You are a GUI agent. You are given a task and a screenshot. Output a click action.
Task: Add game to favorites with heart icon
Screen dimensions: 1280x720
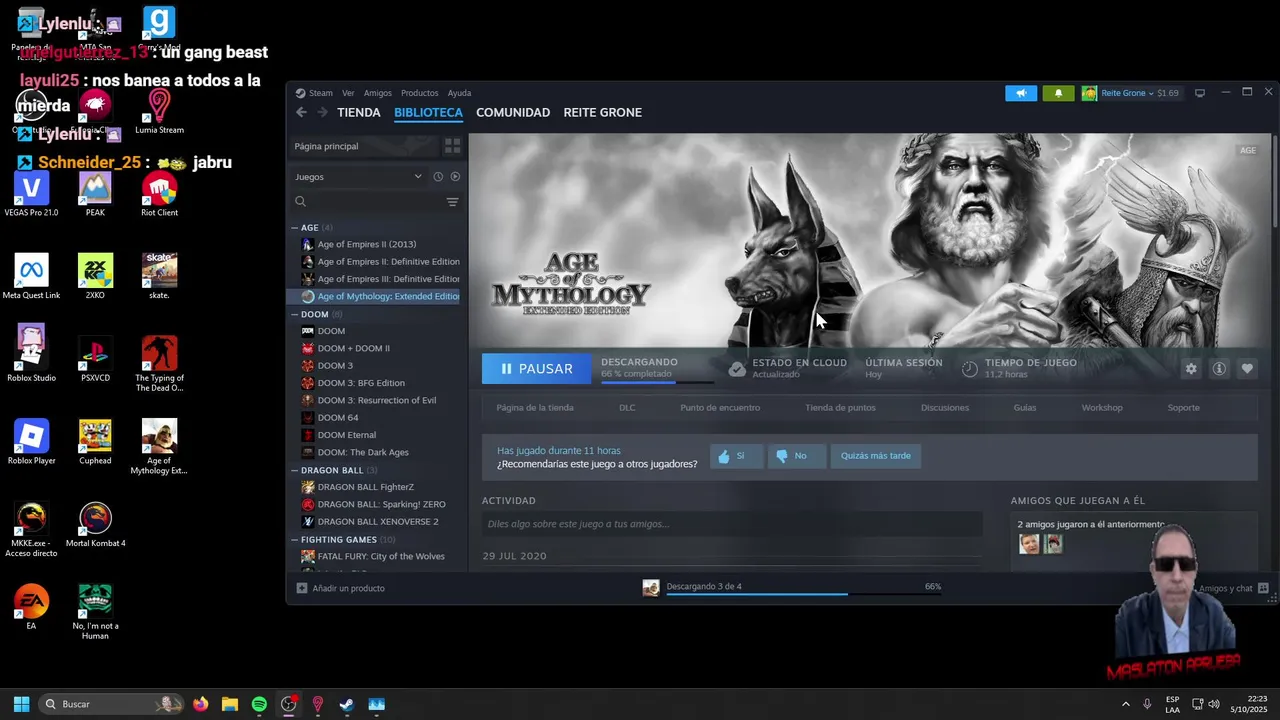click(x=1247, y=369)
